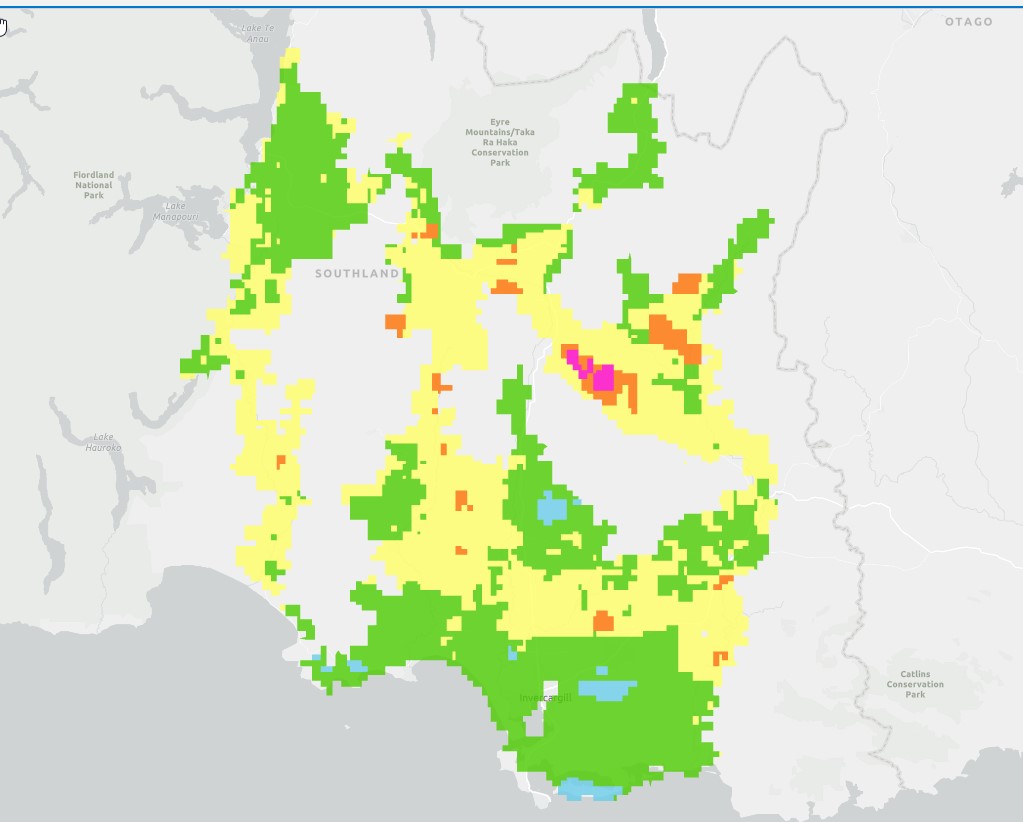This screenshot has height=822, width=1023.
Task: Click the small blue patches on the southwest coast
Action: pos(340,664)
